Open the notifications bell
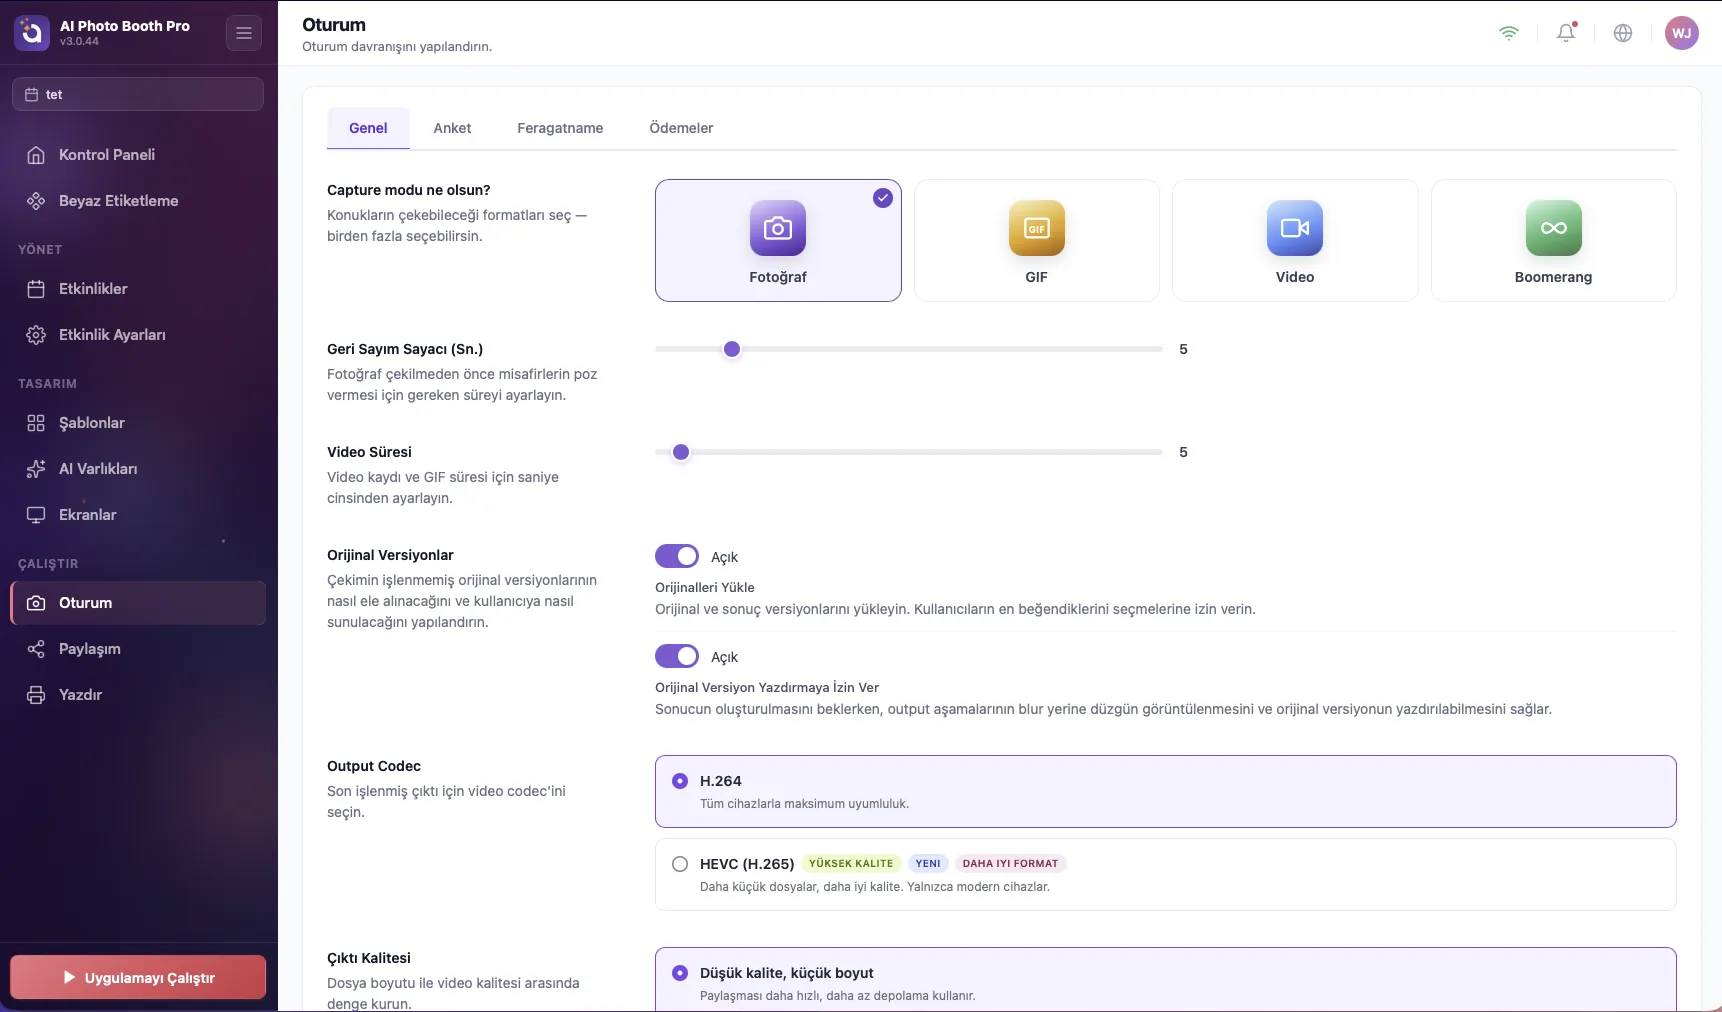 1566,33
